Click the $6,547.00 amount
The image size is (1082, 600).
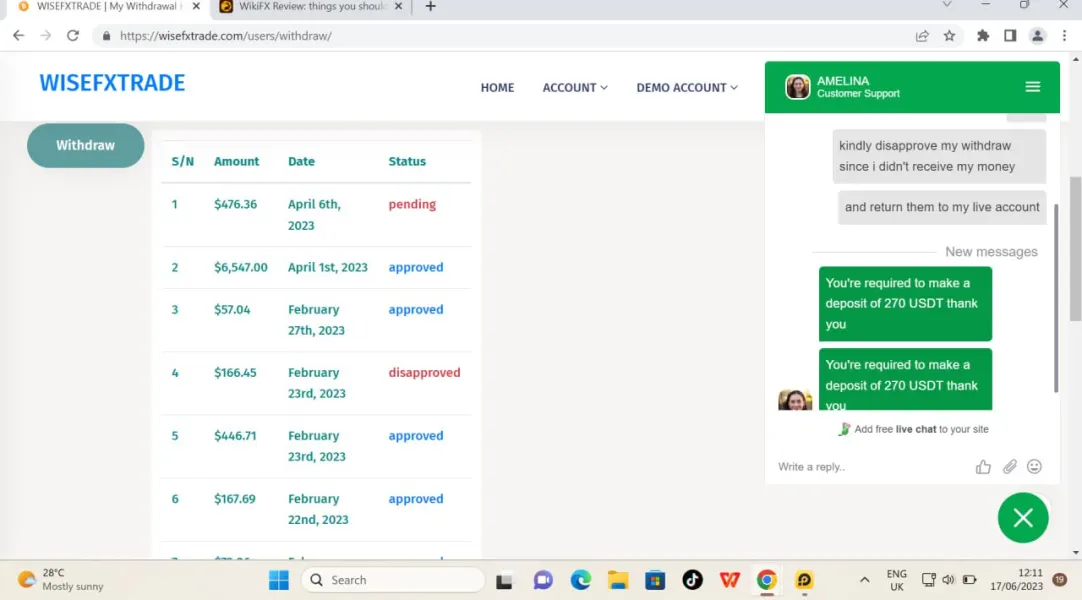click(x=240, y=268)
